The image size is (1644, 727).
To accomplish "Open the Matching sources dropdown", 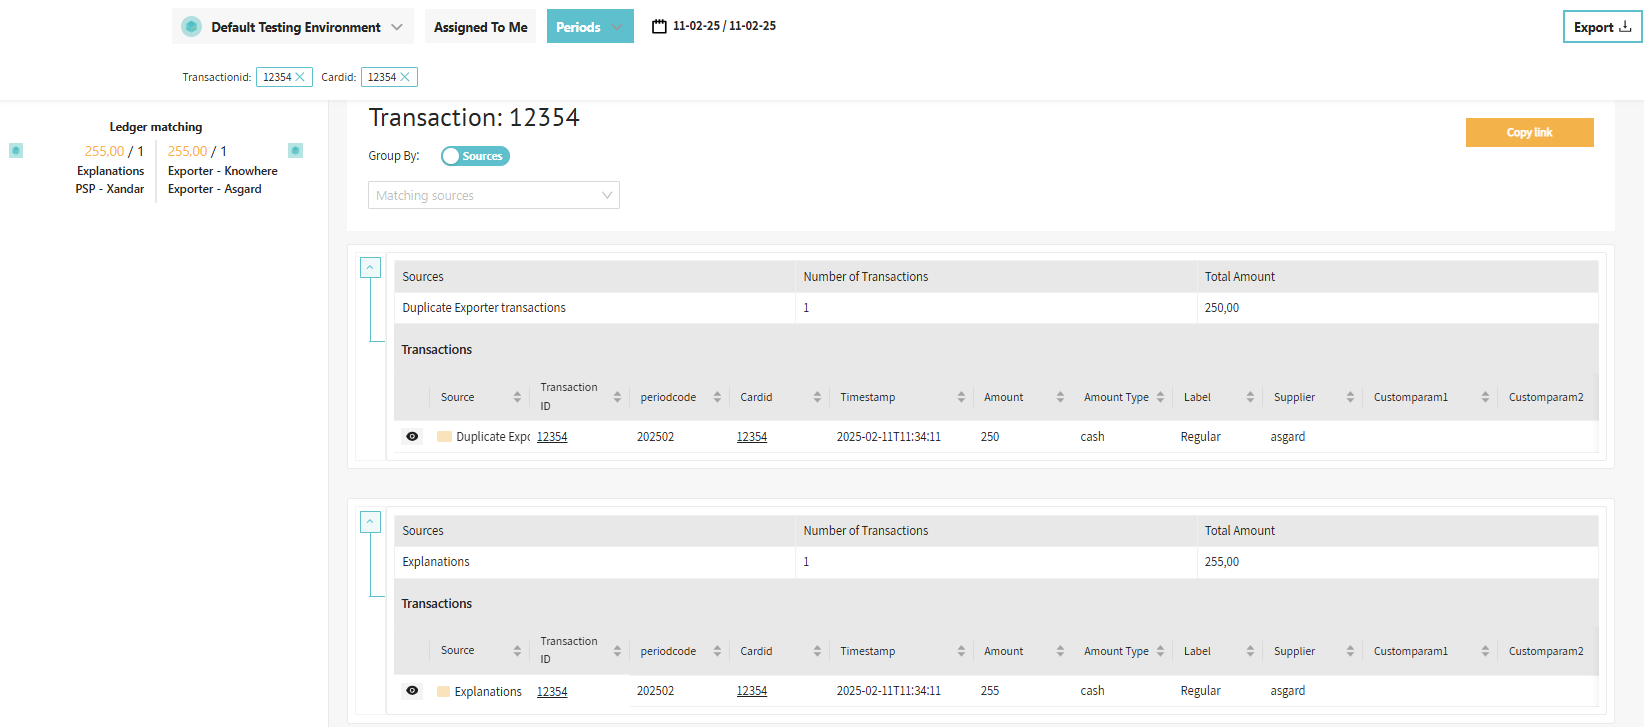I will 494,195.
